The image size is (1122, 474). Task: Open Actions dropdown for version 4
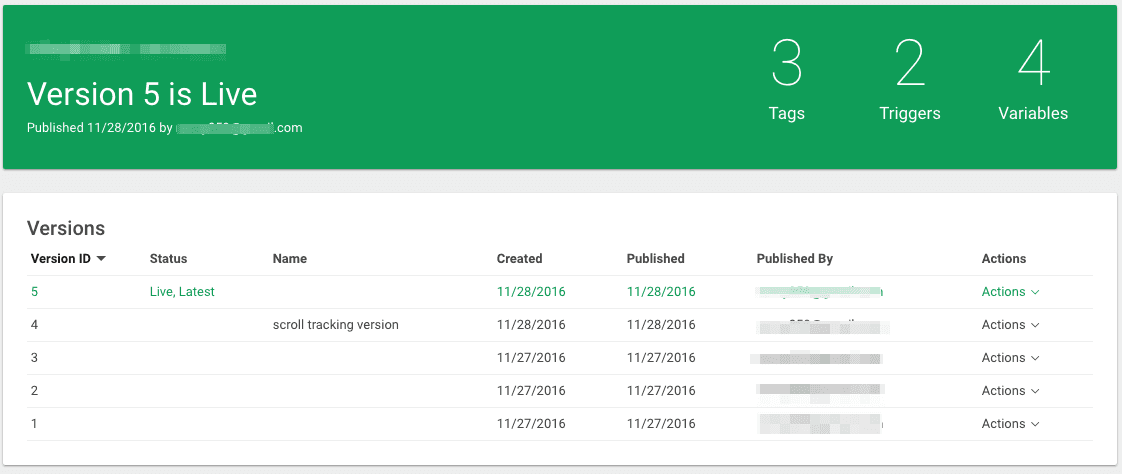point(1010,324)
